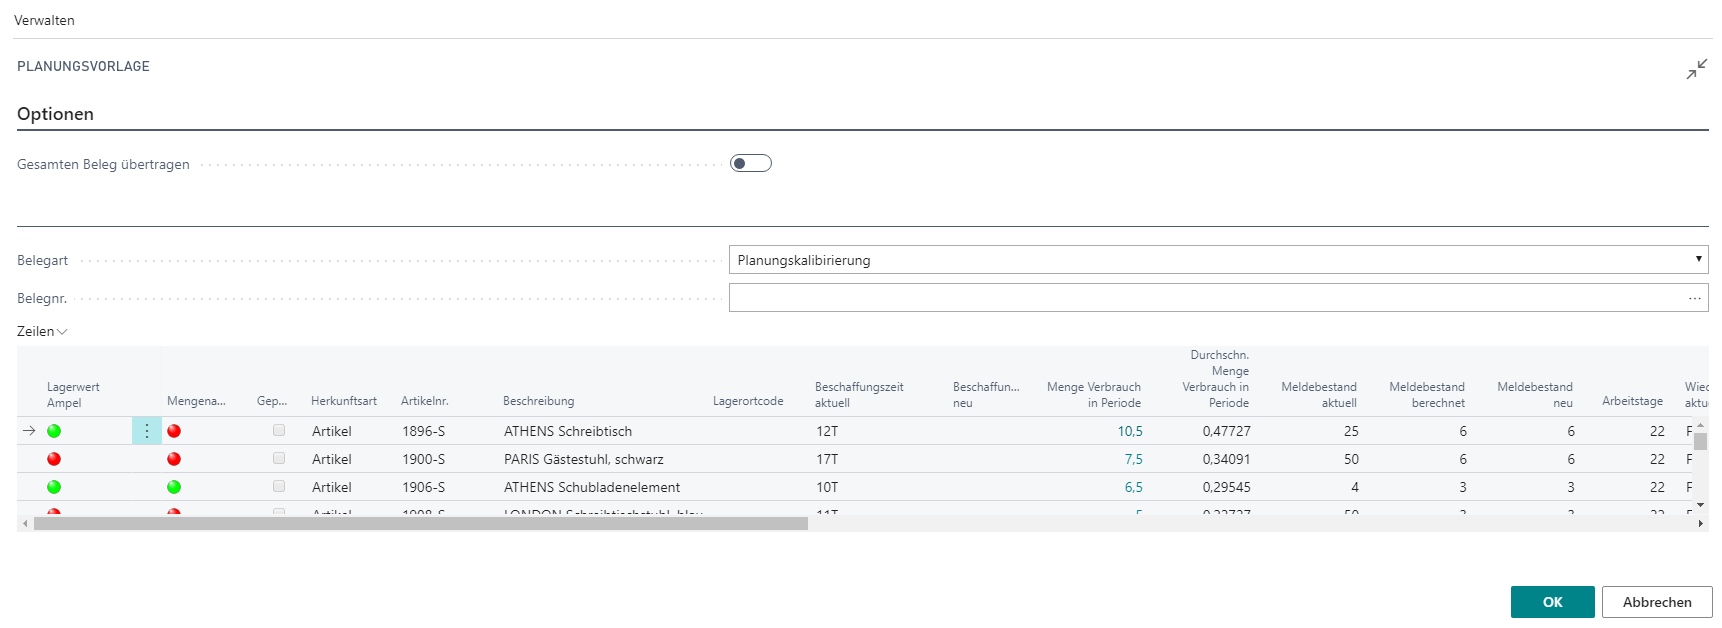The height and width of the screenshot is (628, 1722).
Task: Open the Verwalten menu
Action: click(x=44, y=20)
